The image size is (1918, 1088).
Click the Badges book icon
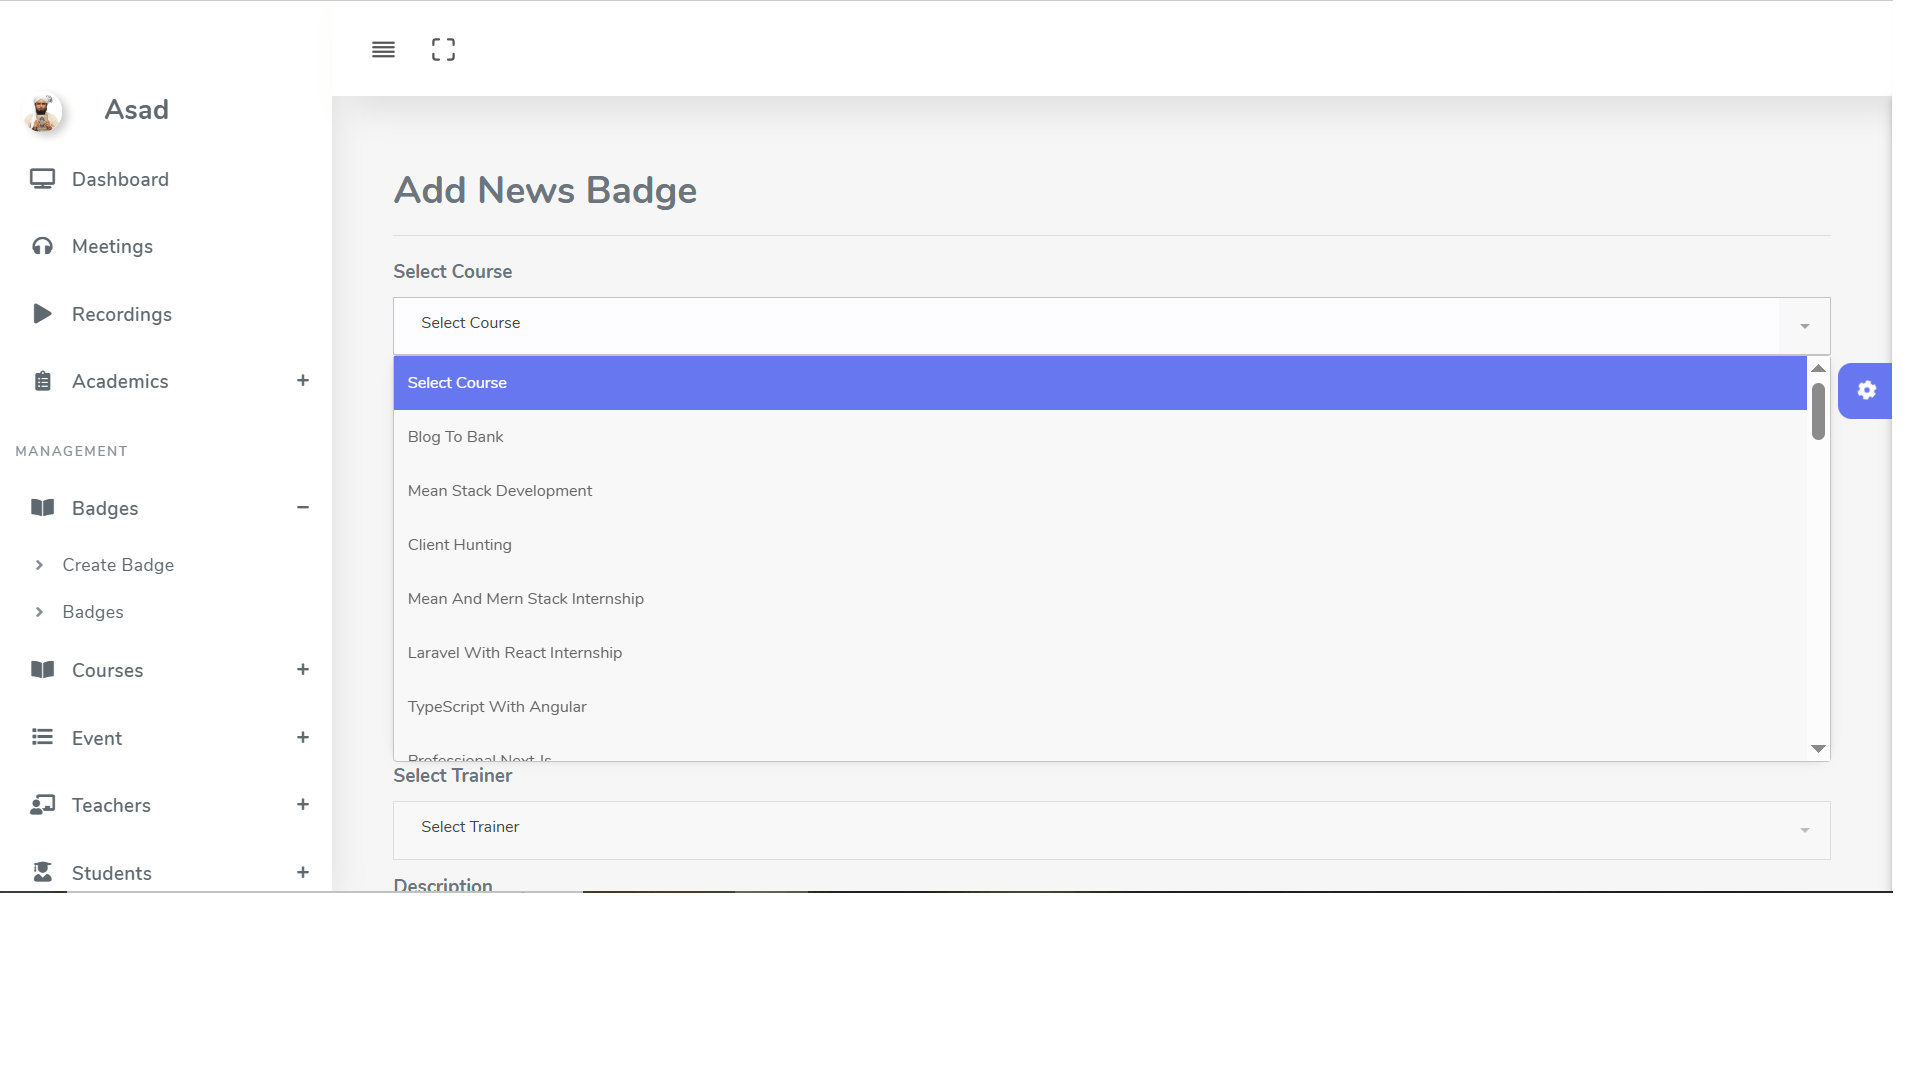(x=42, y=508)
